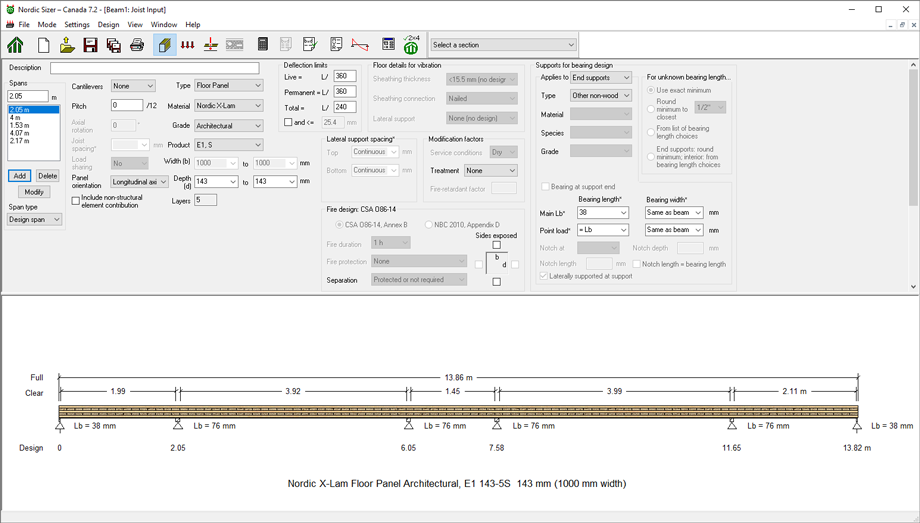The width and height of the screenshot is (920, 523).
Task: Open the loads view red arrows icon
Action: [x=188, y=45]
